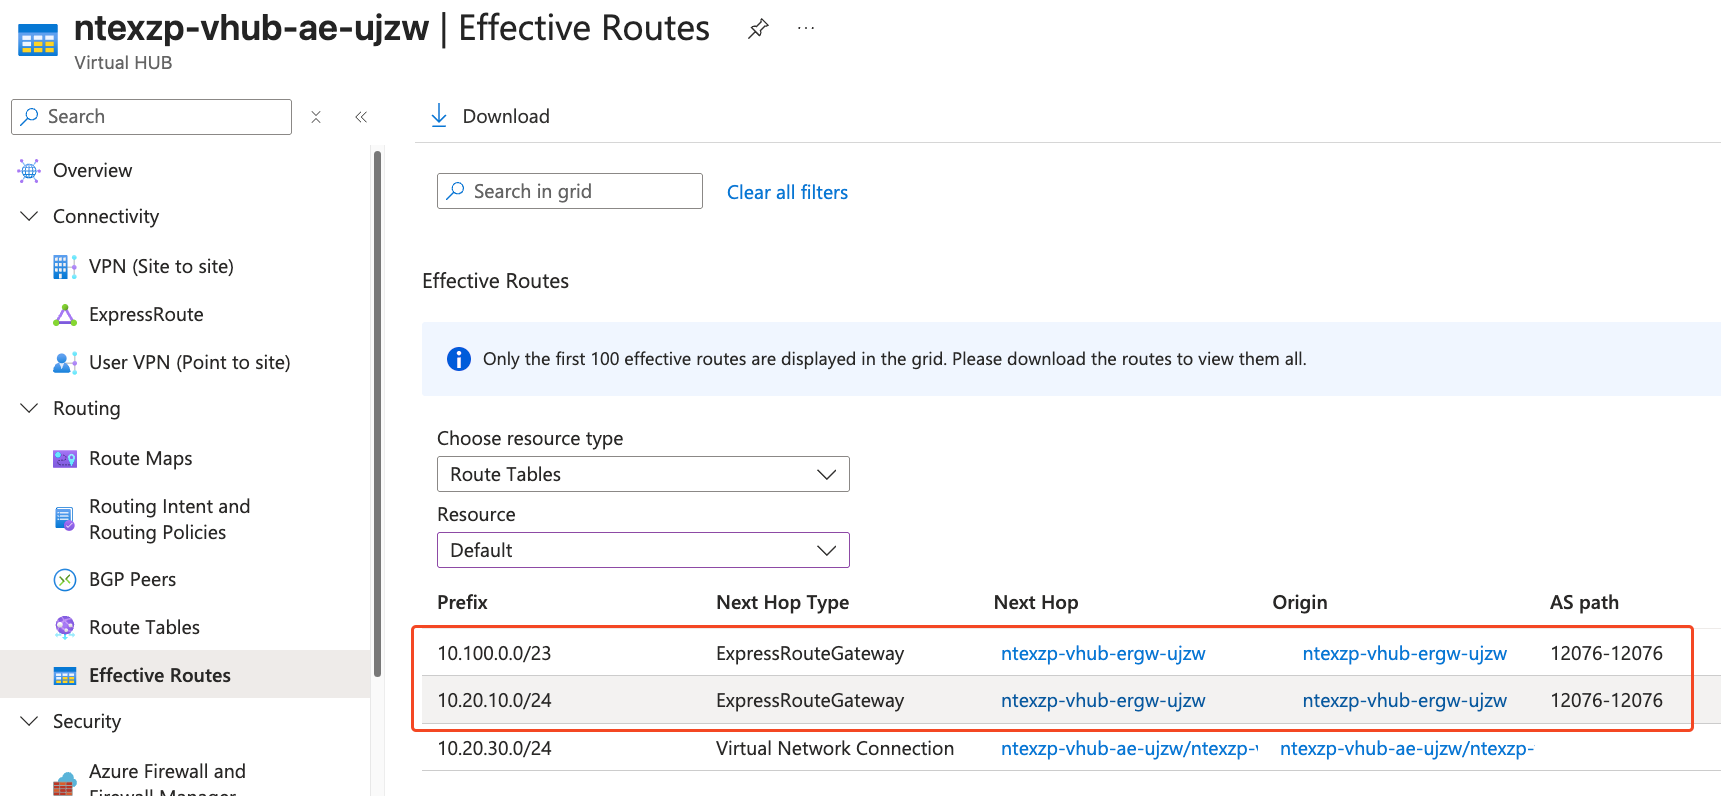
Task: Open Route Maps menu item
Action: pos(141,459)
